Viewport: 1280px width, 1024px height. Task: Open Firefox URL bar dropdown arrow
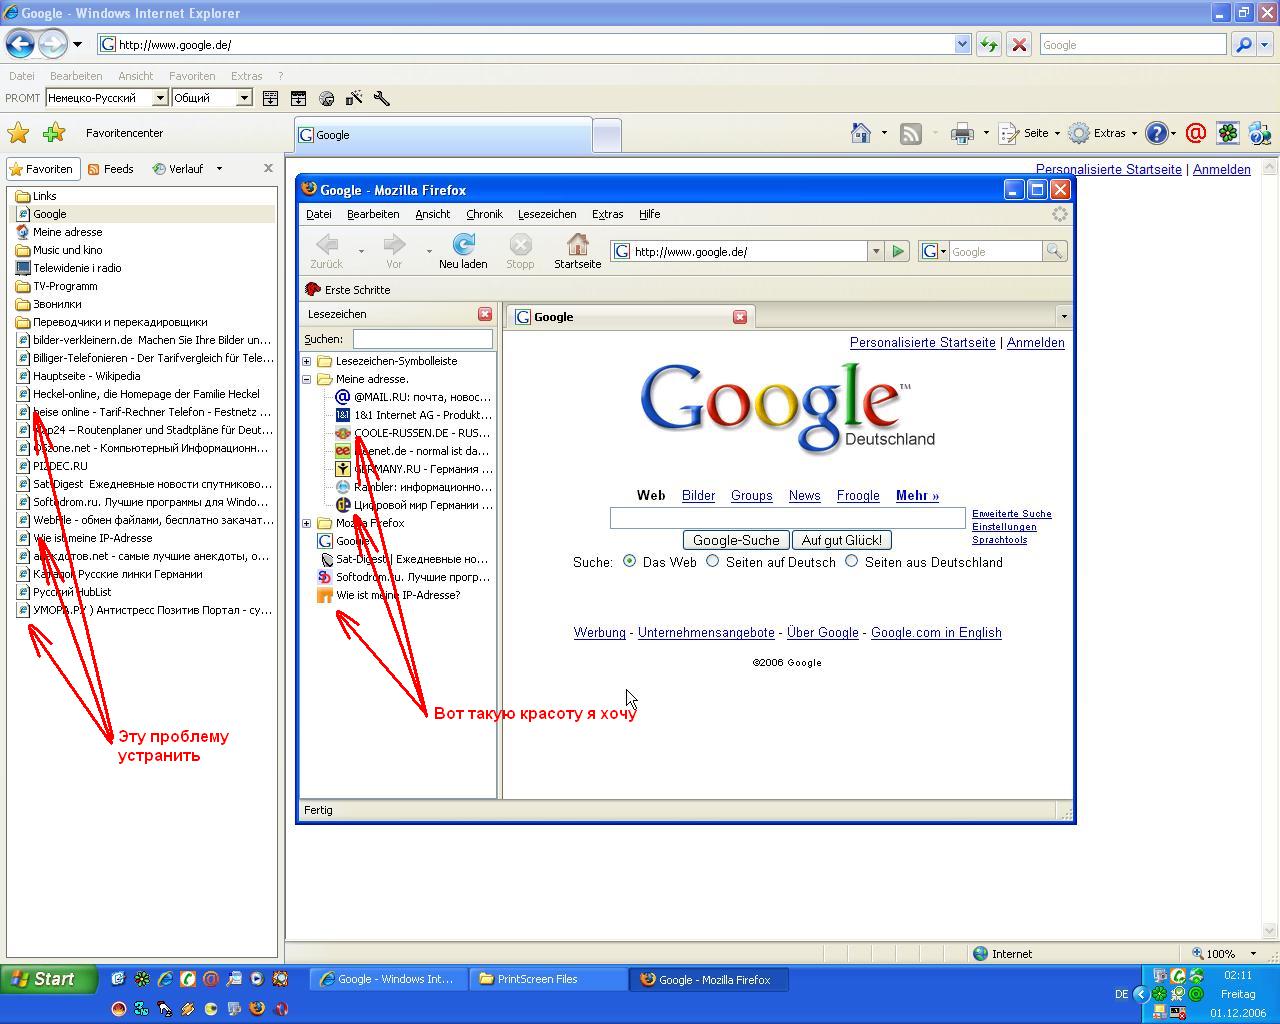[875, 252]
